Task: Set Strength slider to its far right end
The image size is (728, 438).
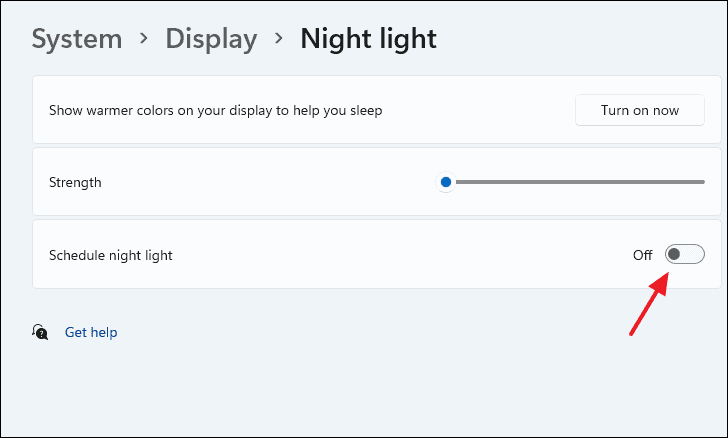Action: click(x=703, y=182)
